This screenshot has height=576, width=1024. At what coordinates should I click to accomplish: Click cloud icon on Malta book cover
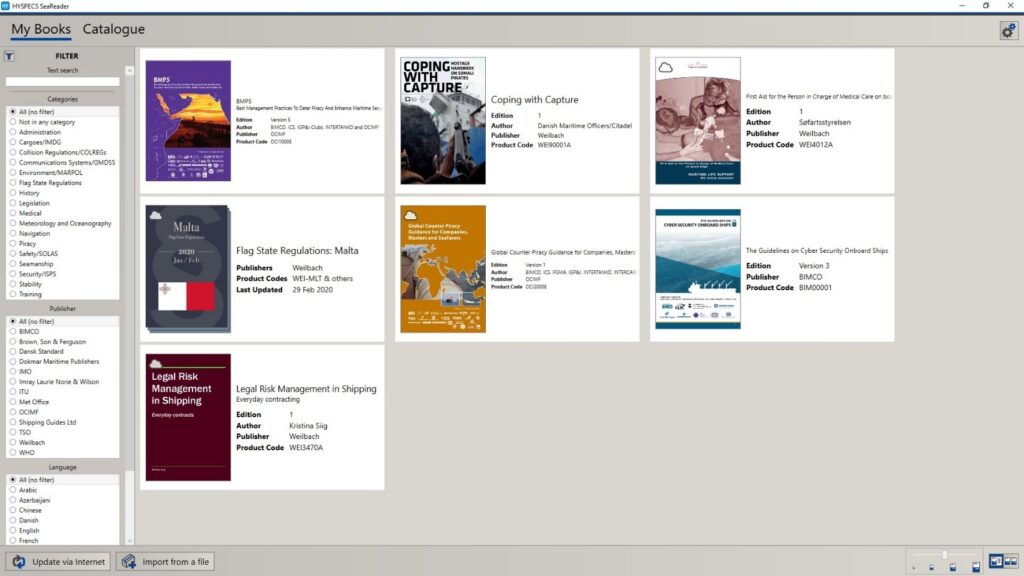point(156,213)
